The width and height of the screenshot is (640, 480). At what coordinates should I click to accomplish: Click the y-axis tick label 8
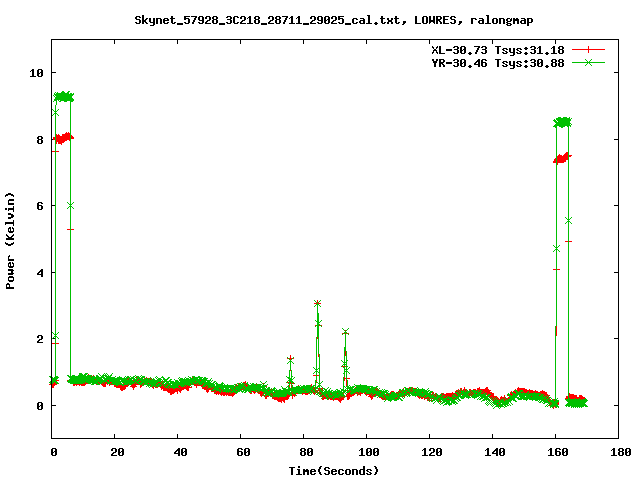pos(40,140)
